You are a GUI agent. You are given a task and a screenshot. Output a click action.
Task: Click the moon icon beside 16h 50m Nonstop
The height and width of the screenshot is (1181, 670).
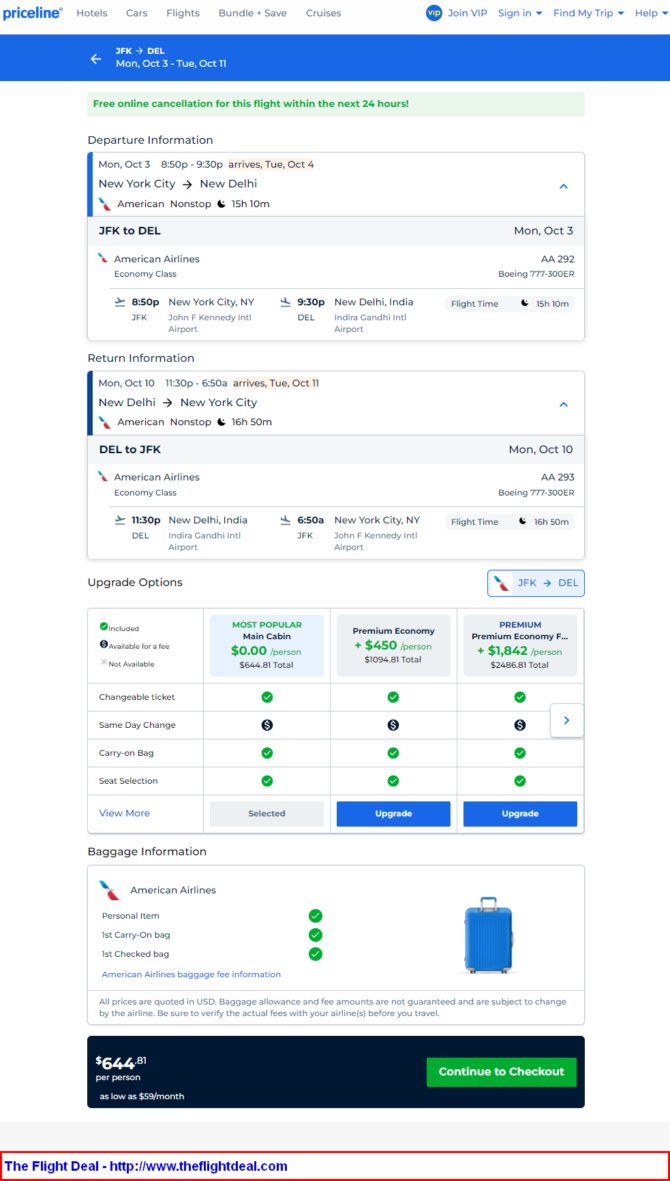221,422
